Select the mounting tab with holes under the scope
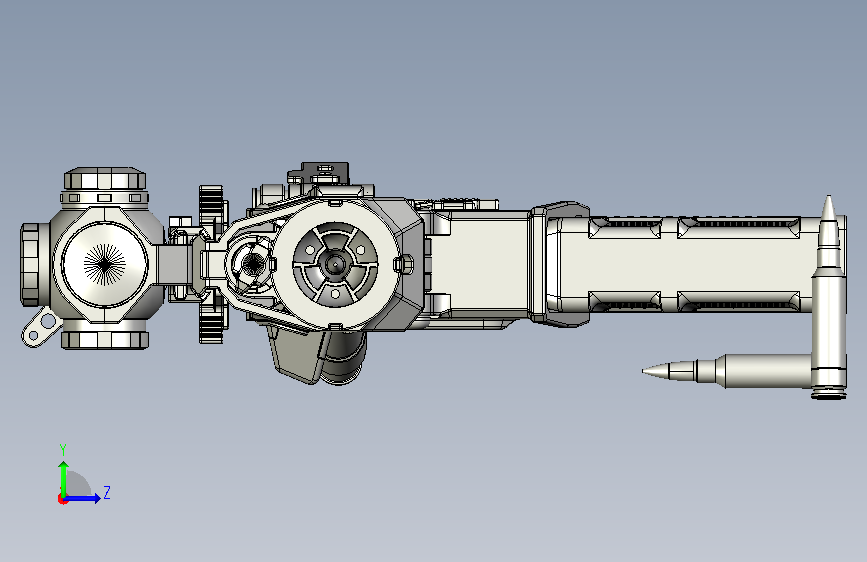 coord(40,328)
